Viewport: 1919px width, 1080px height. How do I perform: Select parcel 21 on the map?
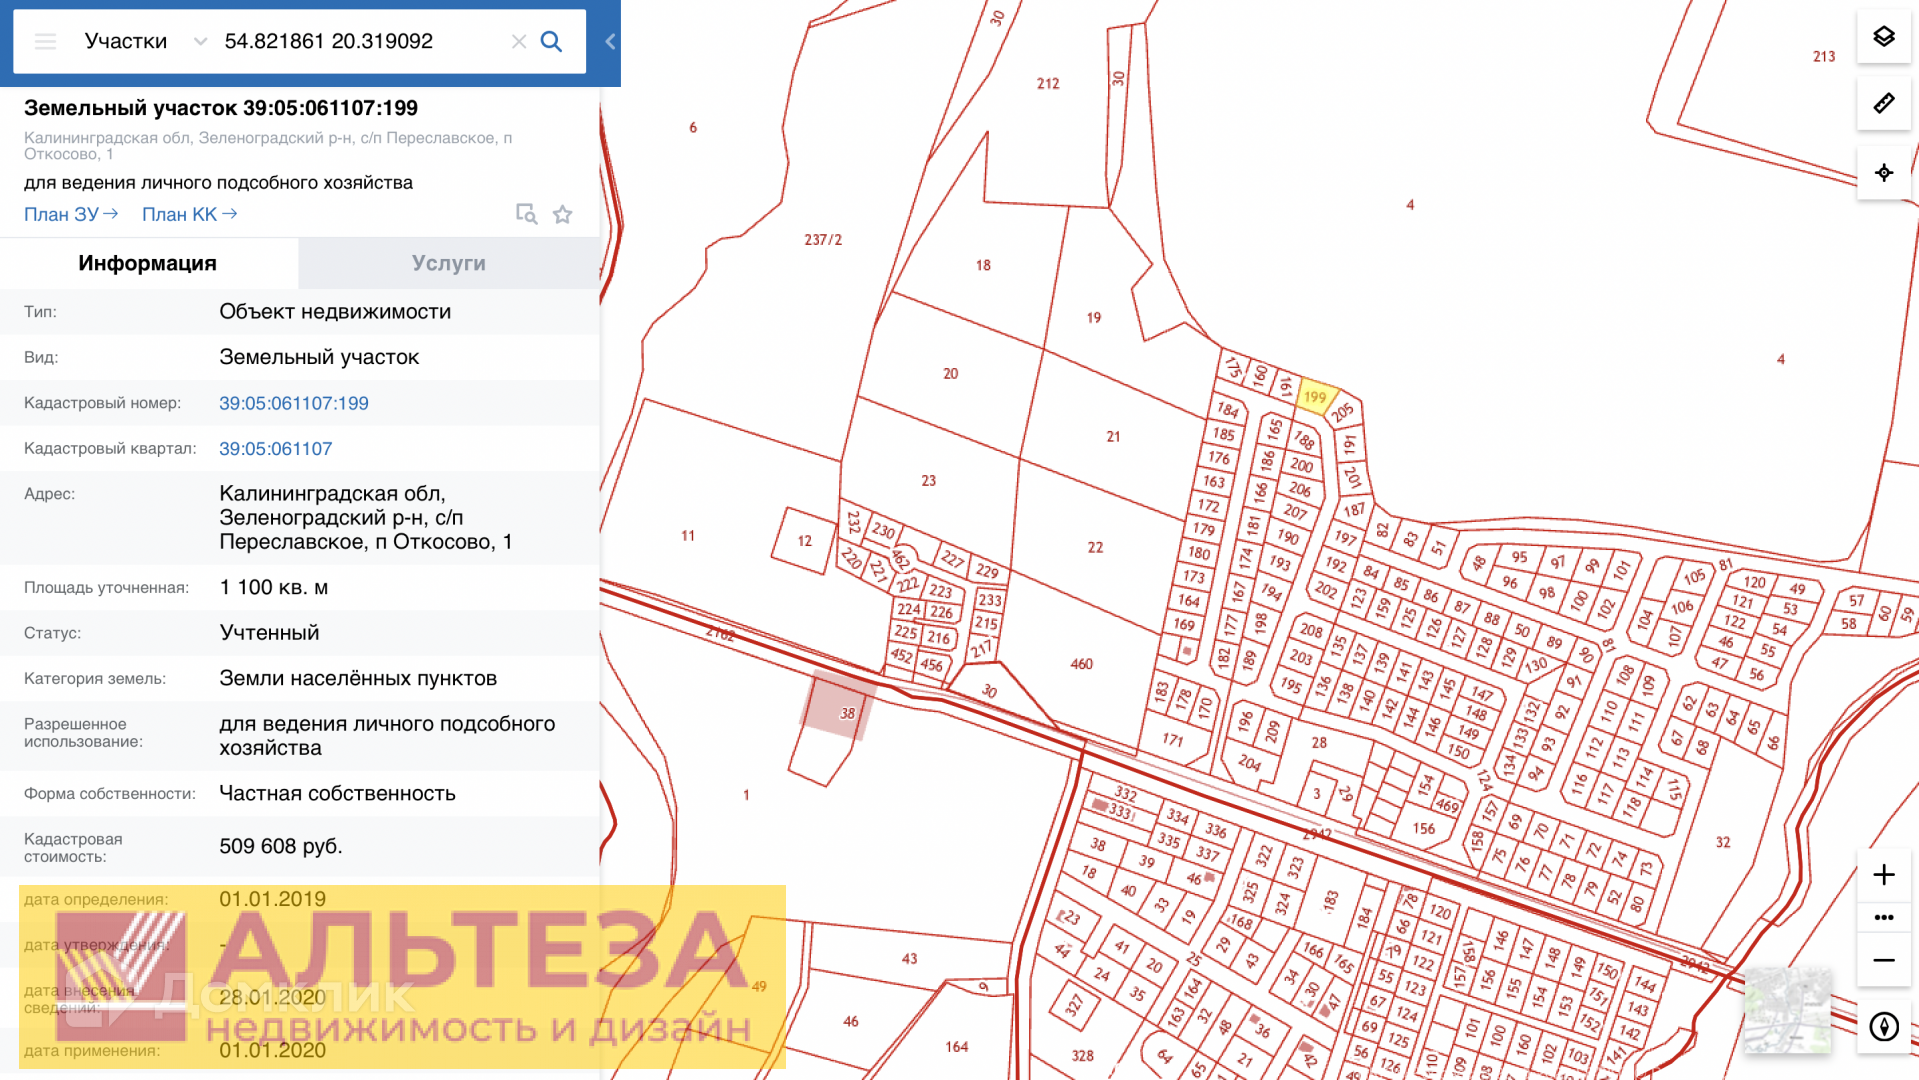click(x=1113, y=437)
